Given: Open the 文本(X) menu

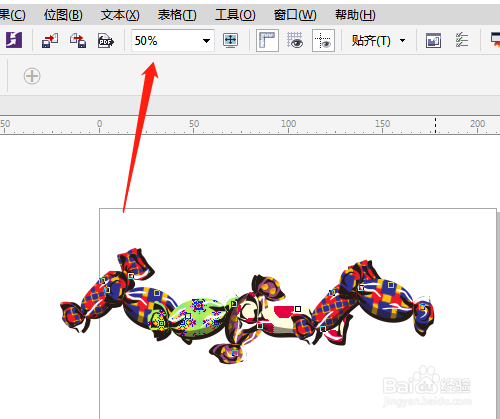Looking at the screenshot, I should (120, 15).
